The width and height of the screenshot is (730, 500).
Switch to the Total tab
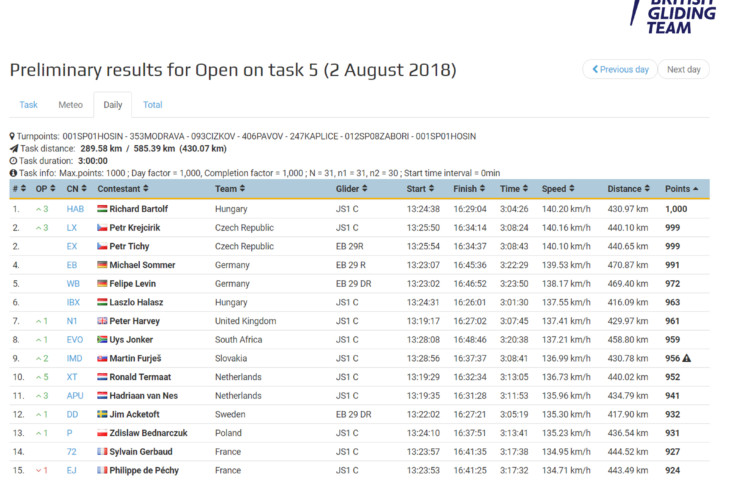pyautogui.click(x=152, y=104)
